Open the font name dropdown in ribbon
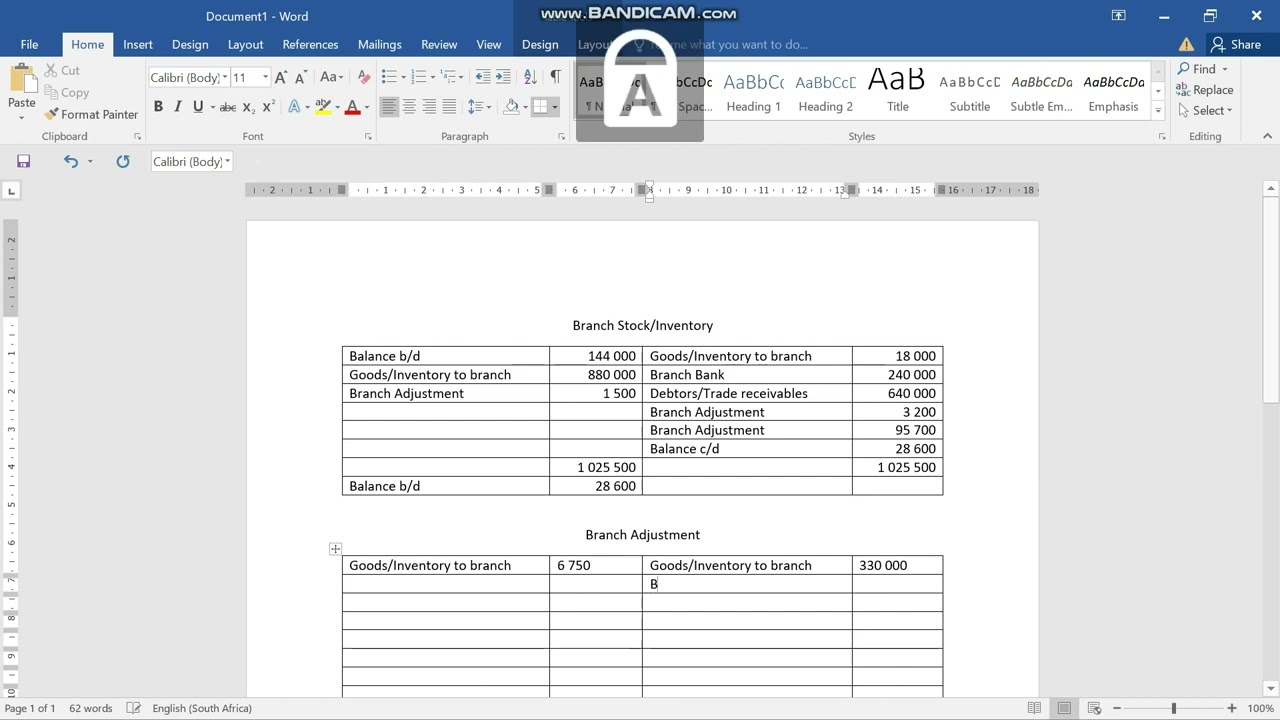The width and height of the screenshot is (1280, 720). pyautogui.click(x=226, y=77)
